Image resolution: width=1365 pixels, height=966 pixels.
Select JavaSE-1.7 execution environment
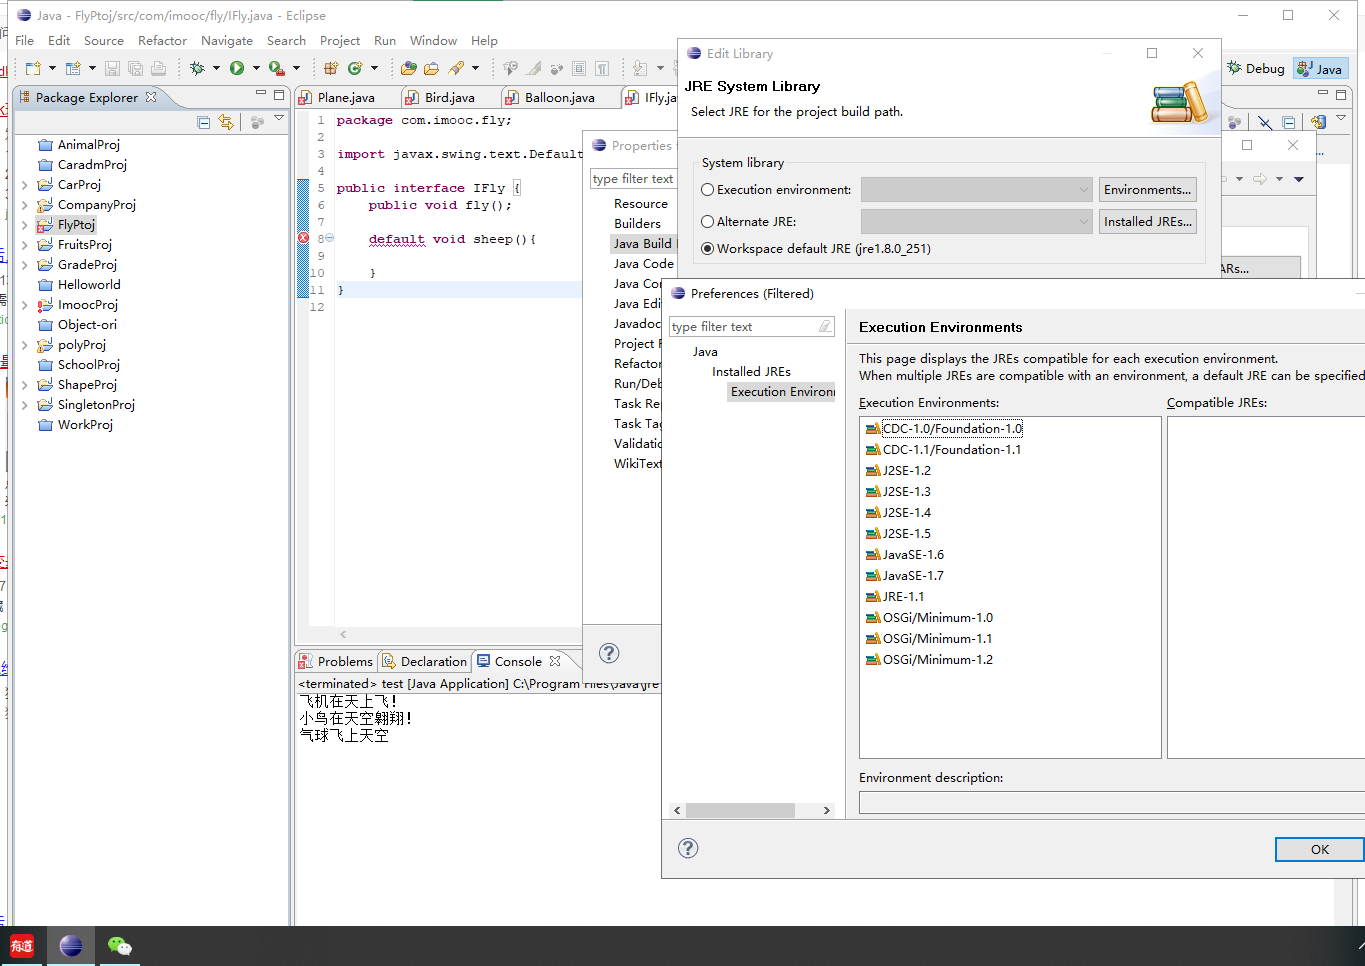(x=912, y=575)
